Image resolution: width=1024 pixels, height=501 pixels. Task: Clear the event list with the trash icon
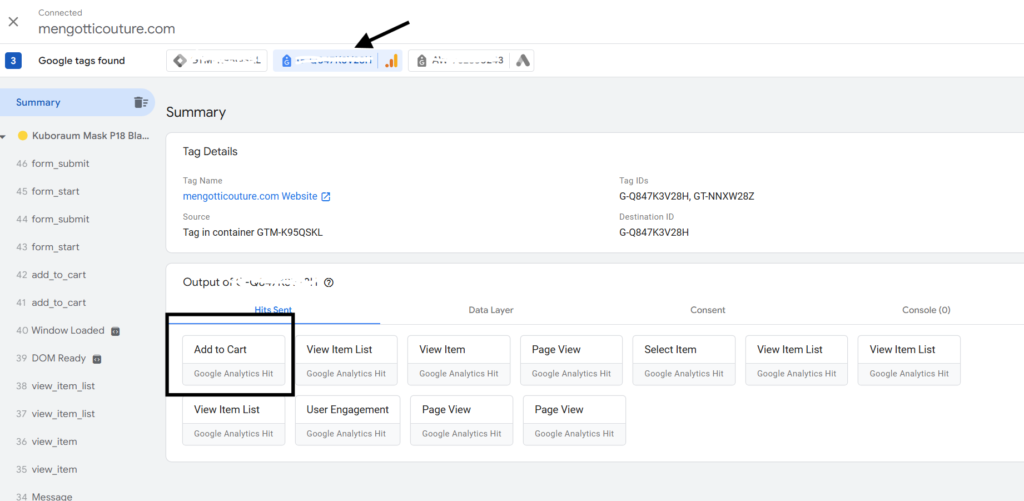click(140, 102)
